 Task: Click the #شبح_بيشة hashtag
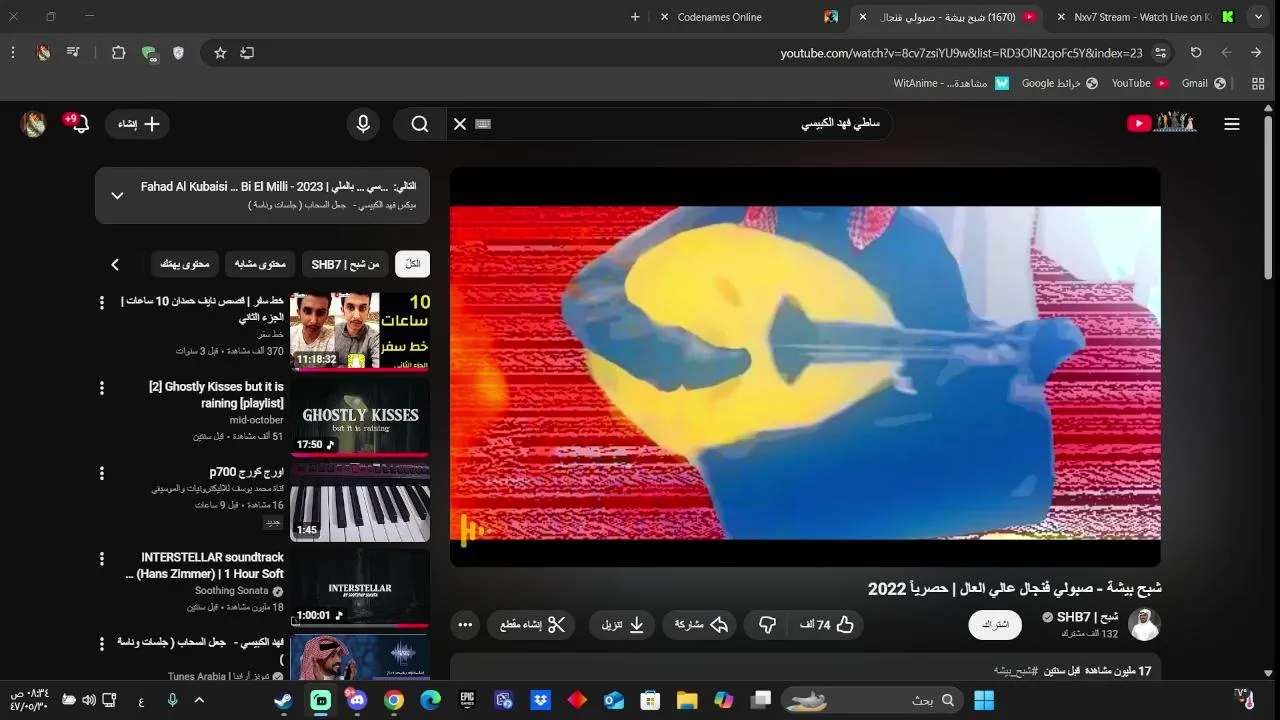point(1015,671)
